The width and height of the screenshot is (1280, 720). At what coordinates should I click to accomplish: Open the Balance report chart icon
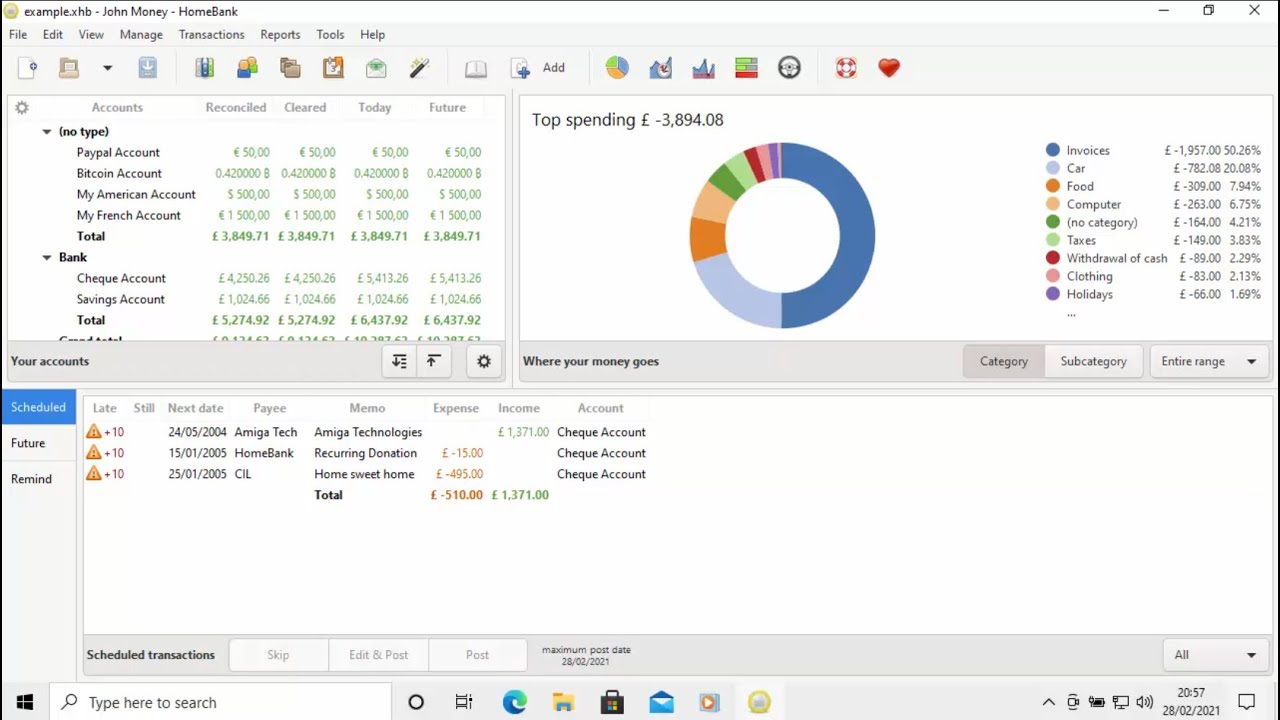[x=703, y=68]
